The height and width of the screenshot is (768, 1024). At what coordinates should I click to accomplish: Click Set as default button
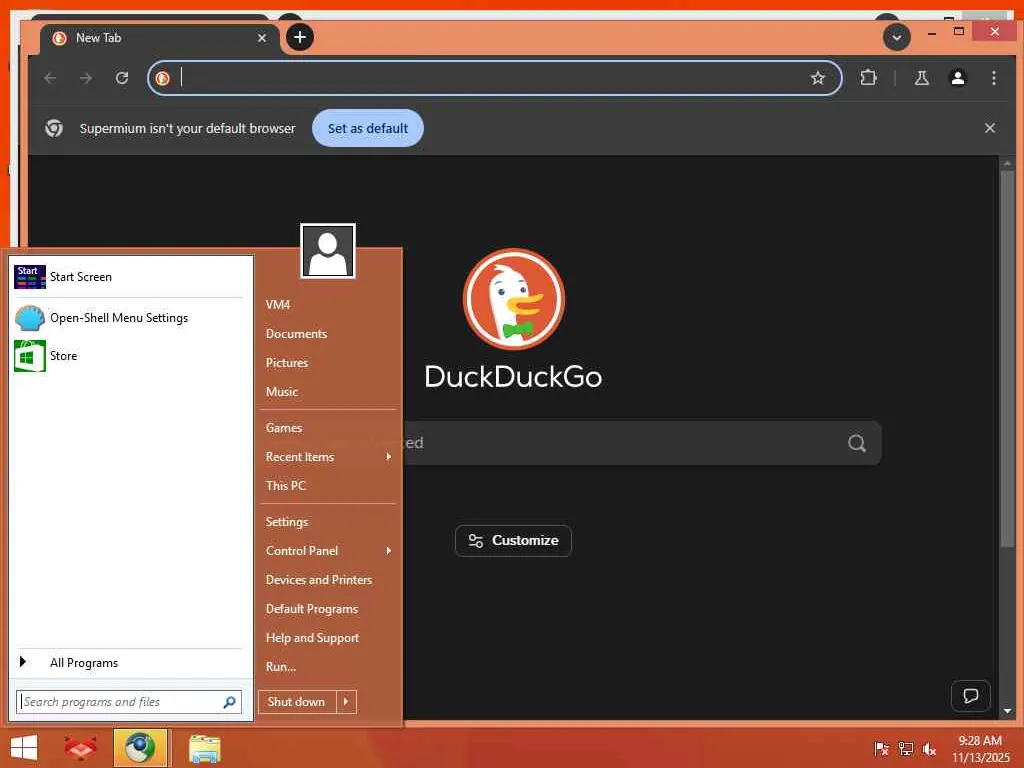click(368, 128)
